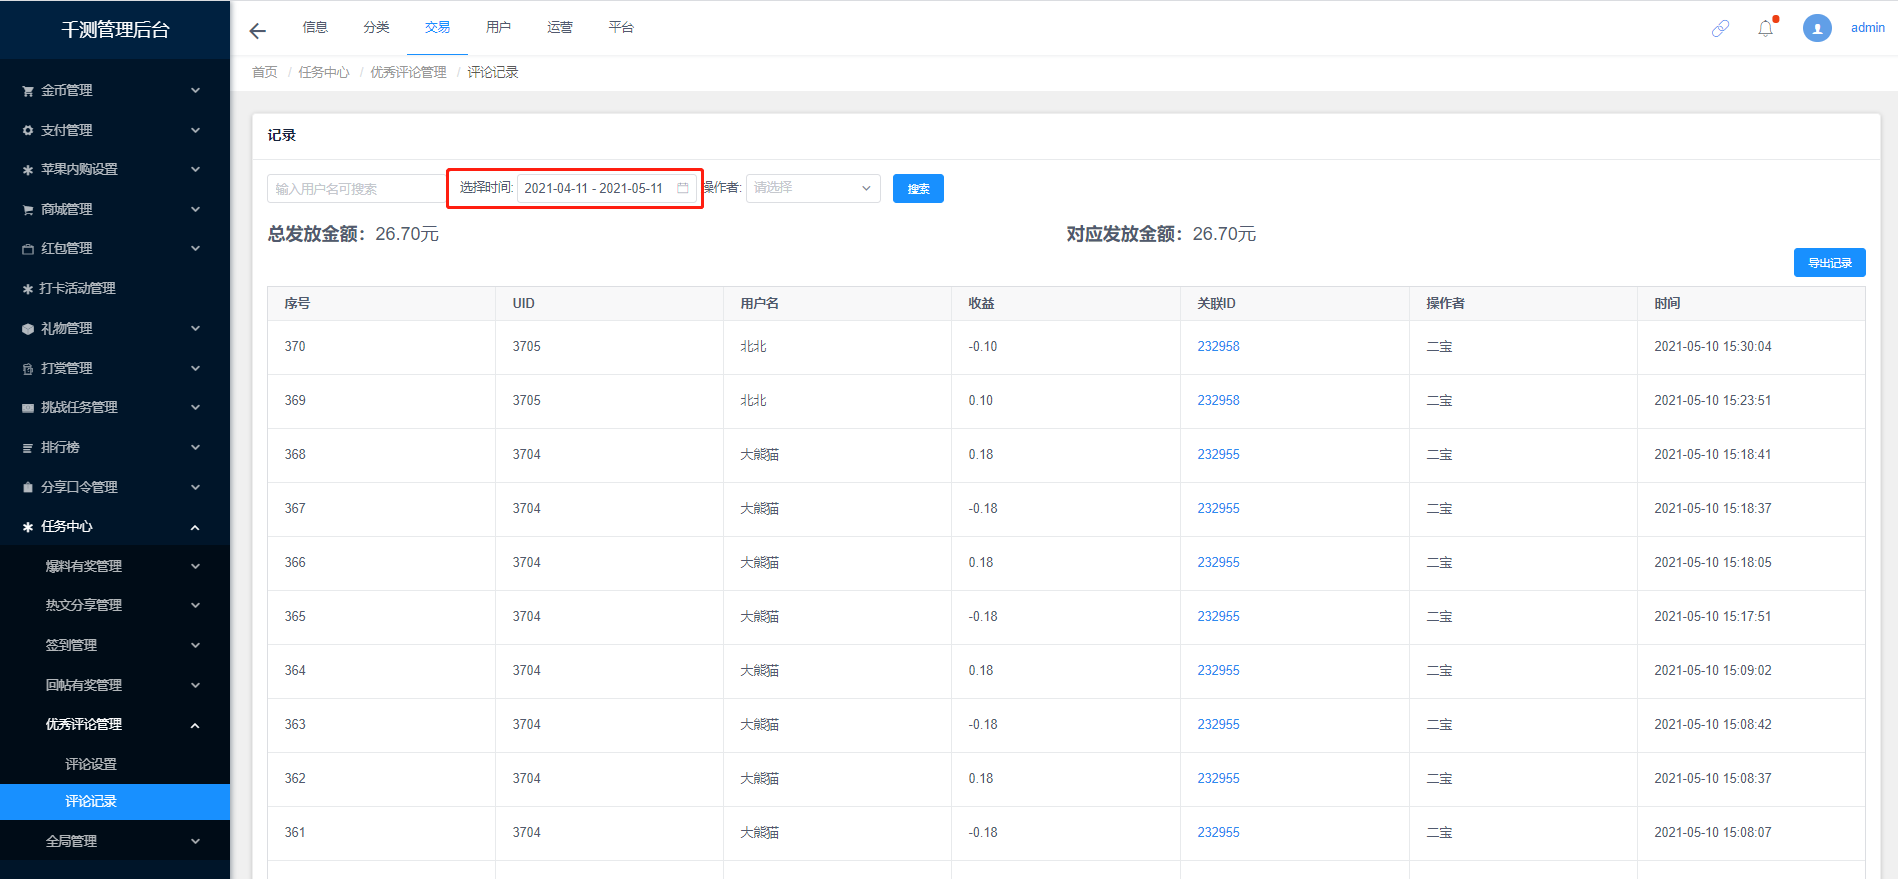The height and width of the screenshot is (879, 1898).
Task: Click the calendar icon in date range
Action: [x=683, y=188]
